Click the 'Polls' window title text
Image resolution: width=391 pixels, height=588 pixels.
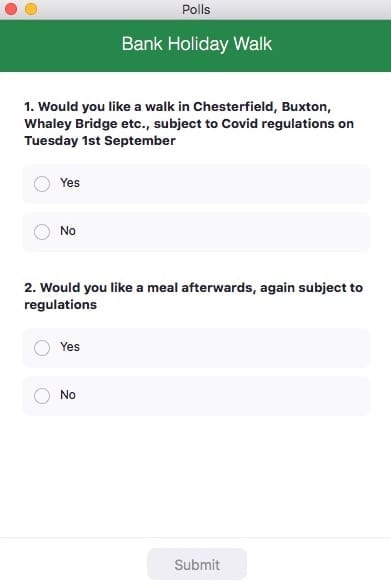[x=196, y=9]
